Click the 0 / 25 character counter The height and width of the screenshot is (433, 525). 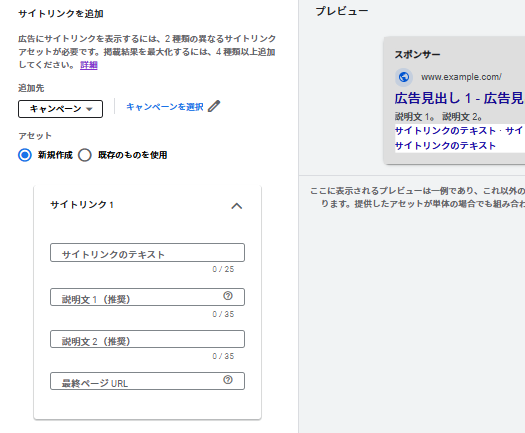[x=223, y=269]
